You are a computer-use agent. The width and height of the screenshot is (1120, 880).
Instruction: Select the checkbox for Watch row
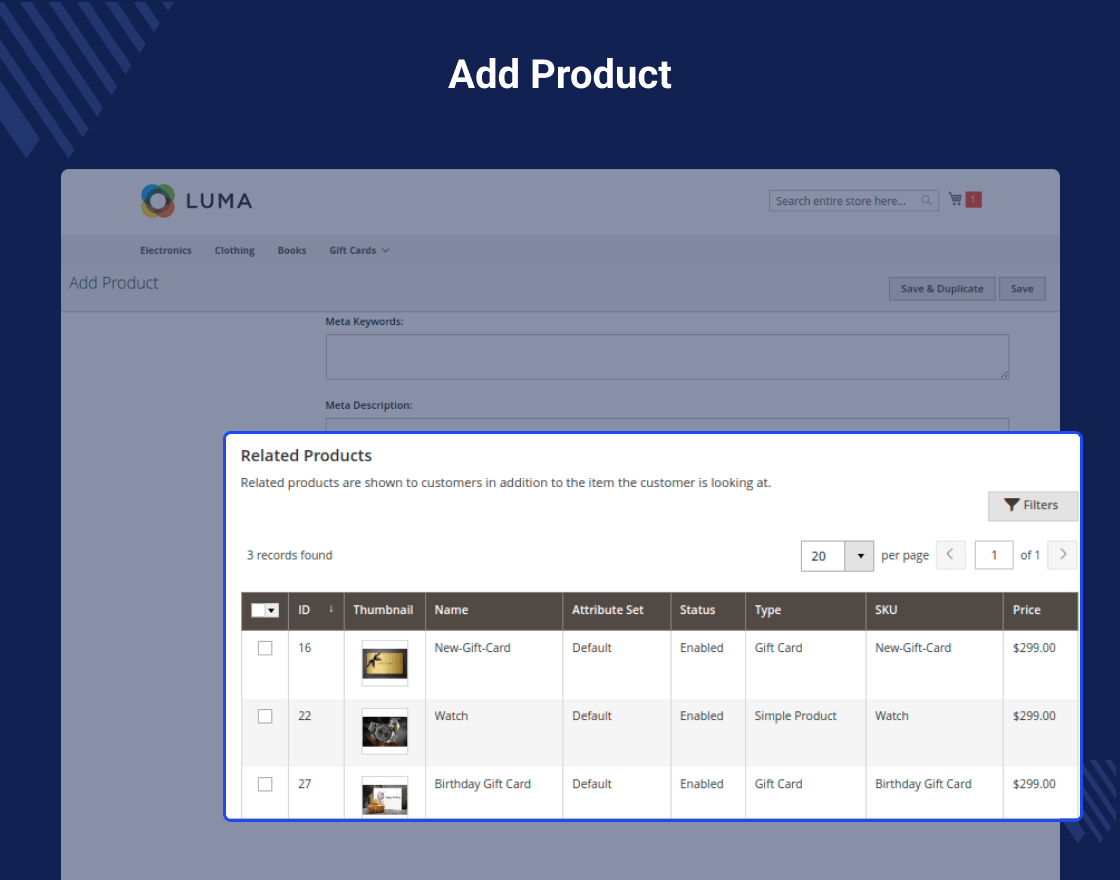[265, 716]
